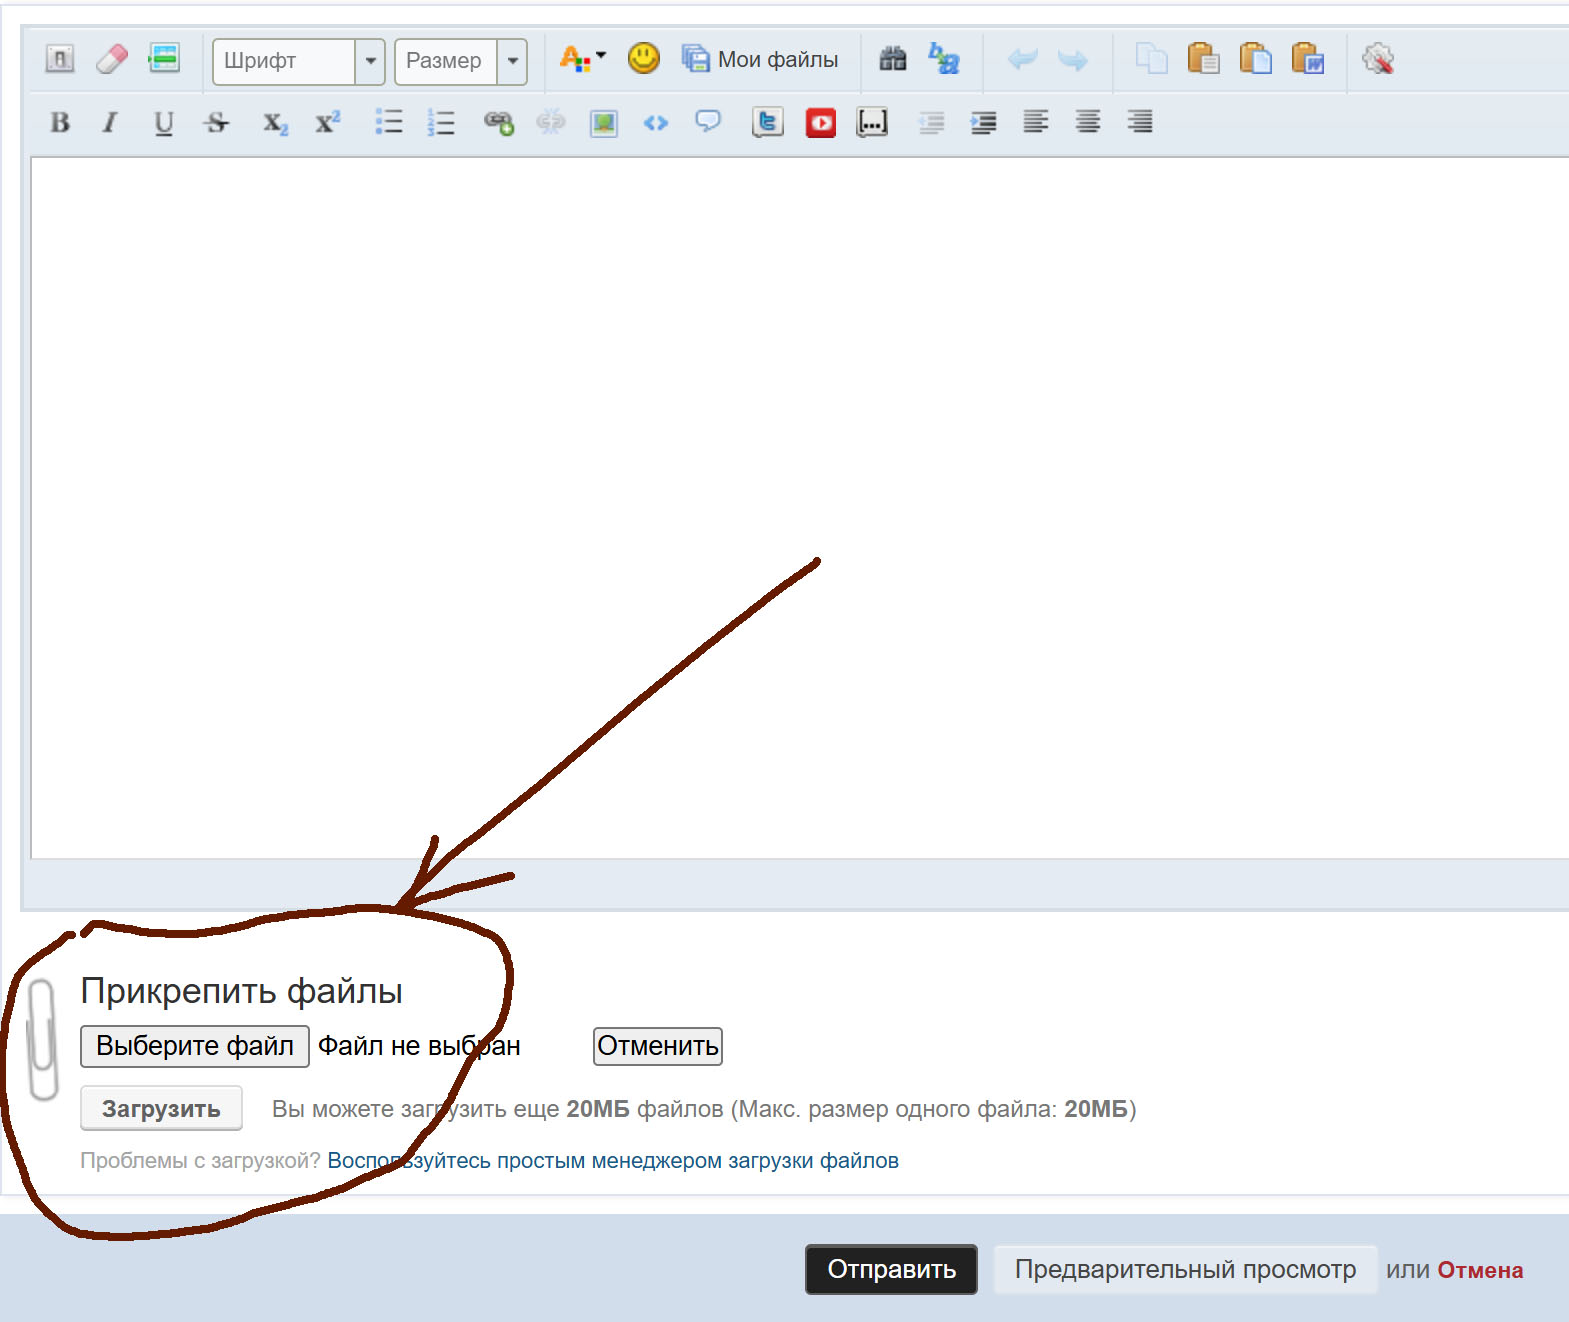
Task: Insert a YouTube video via red icon
Action: tap(820, 123)
